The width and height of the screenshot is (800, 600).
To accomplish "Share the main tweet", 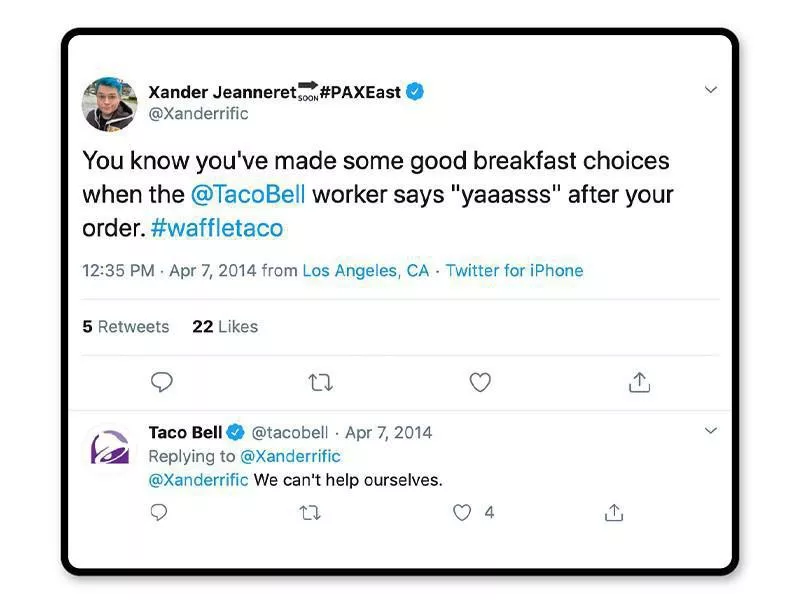I will tap(640, 382).
